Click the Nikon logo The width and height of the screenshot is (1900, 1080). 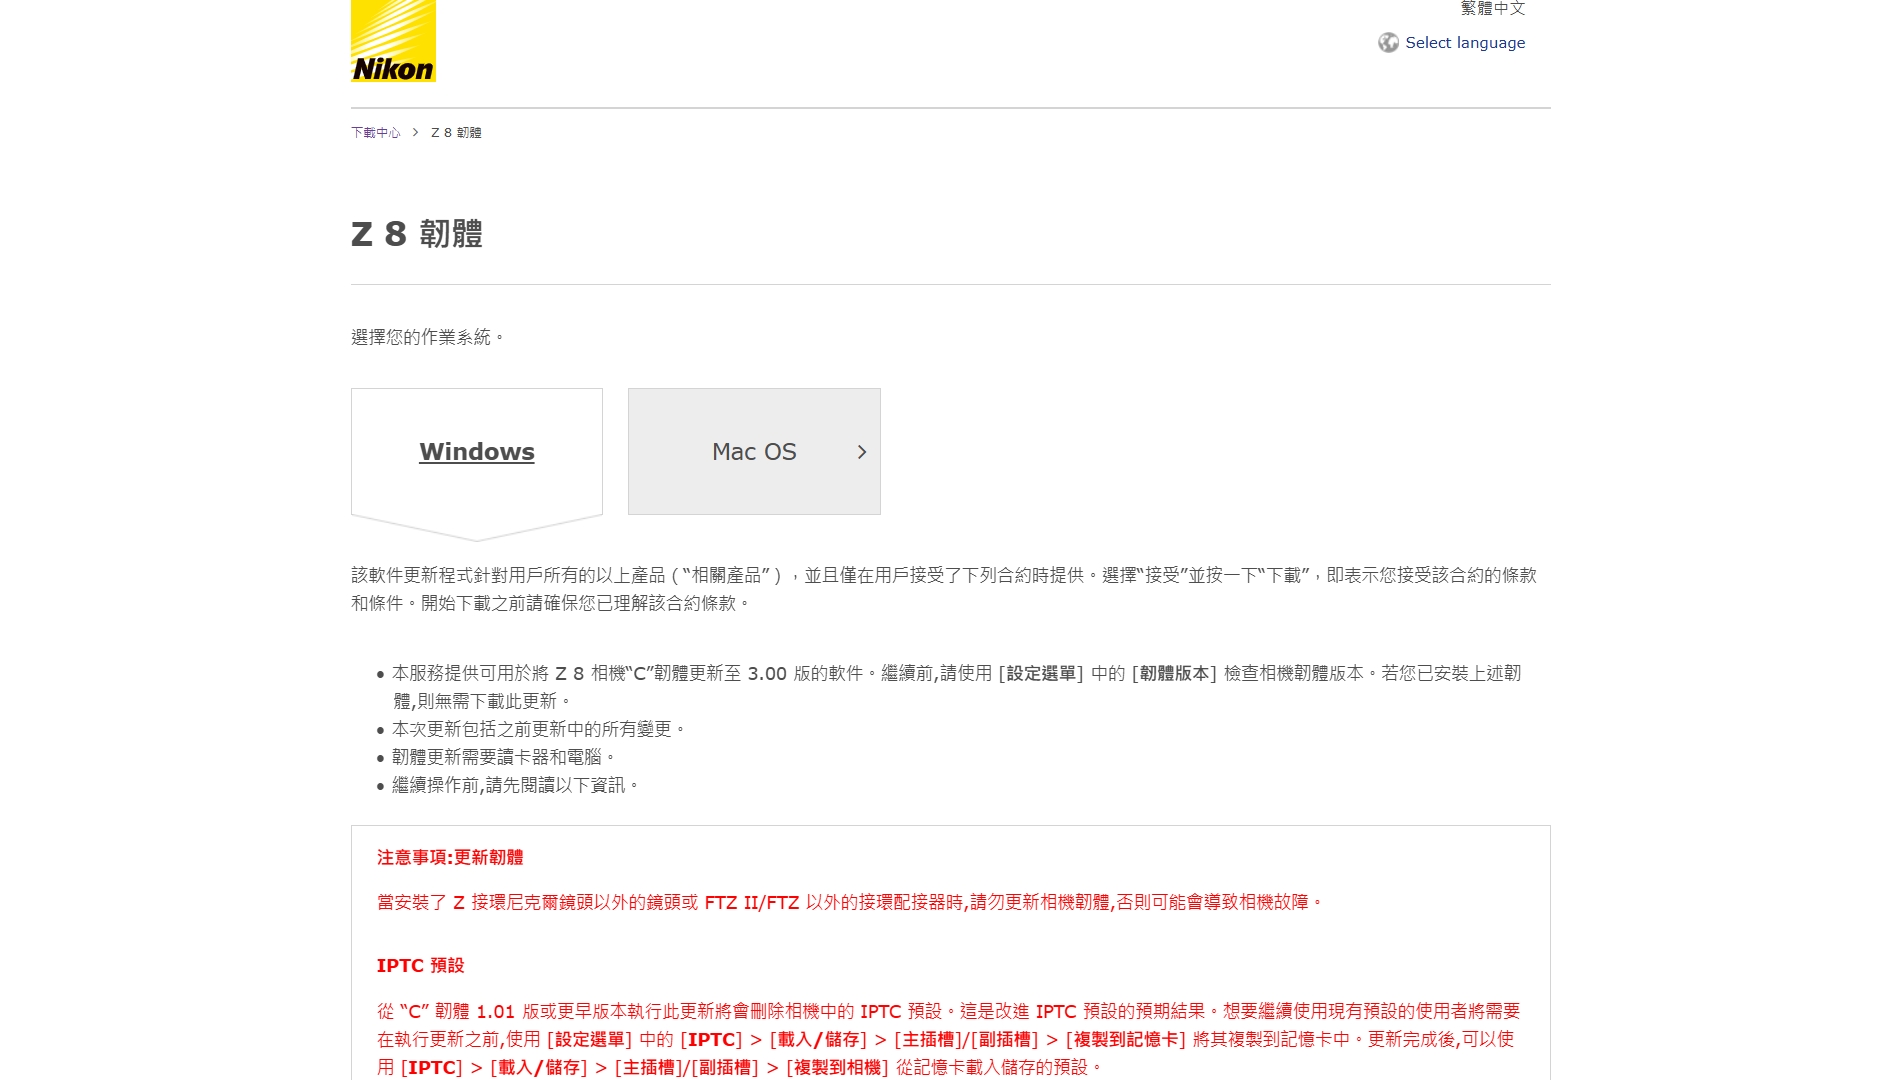393,41
